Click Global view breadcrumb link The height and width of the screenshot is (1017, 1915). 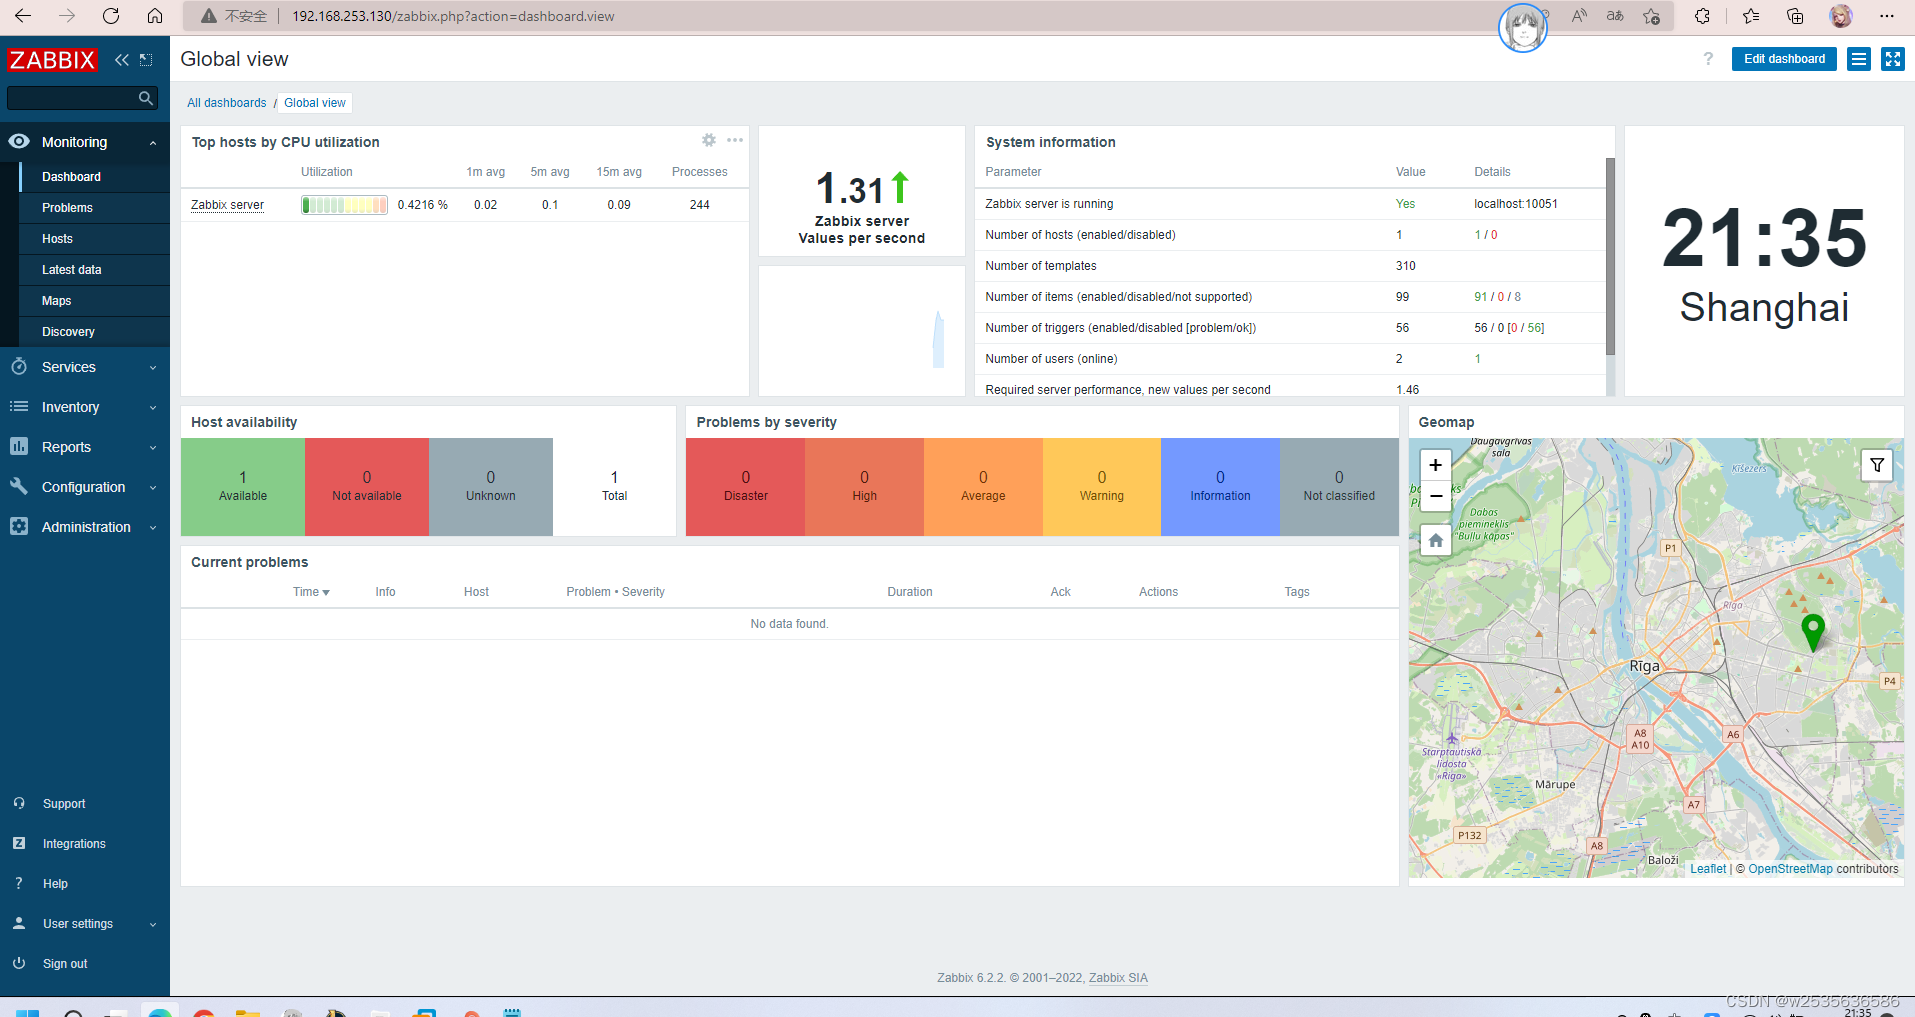(x=315, y=103)
